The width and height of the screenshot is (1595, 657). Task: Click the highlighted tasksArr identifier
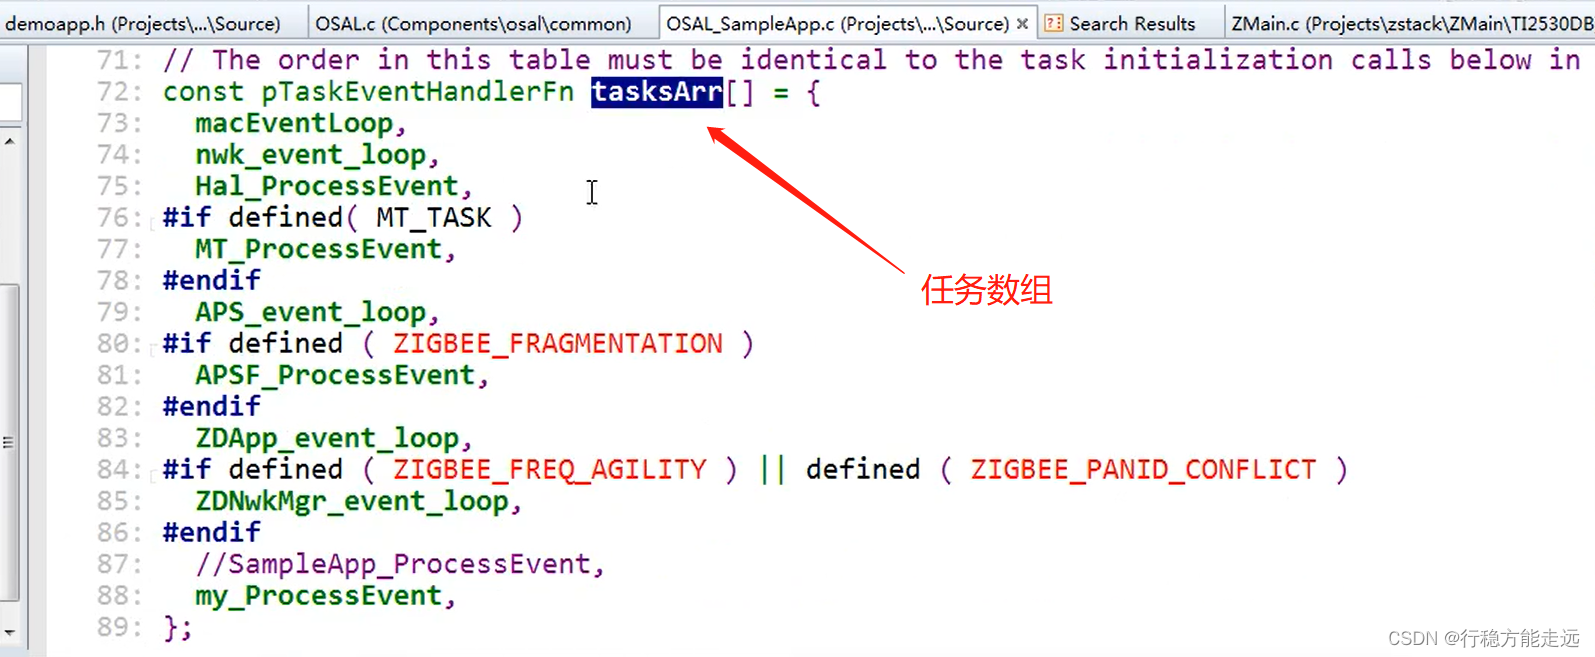tap(657, 92)
